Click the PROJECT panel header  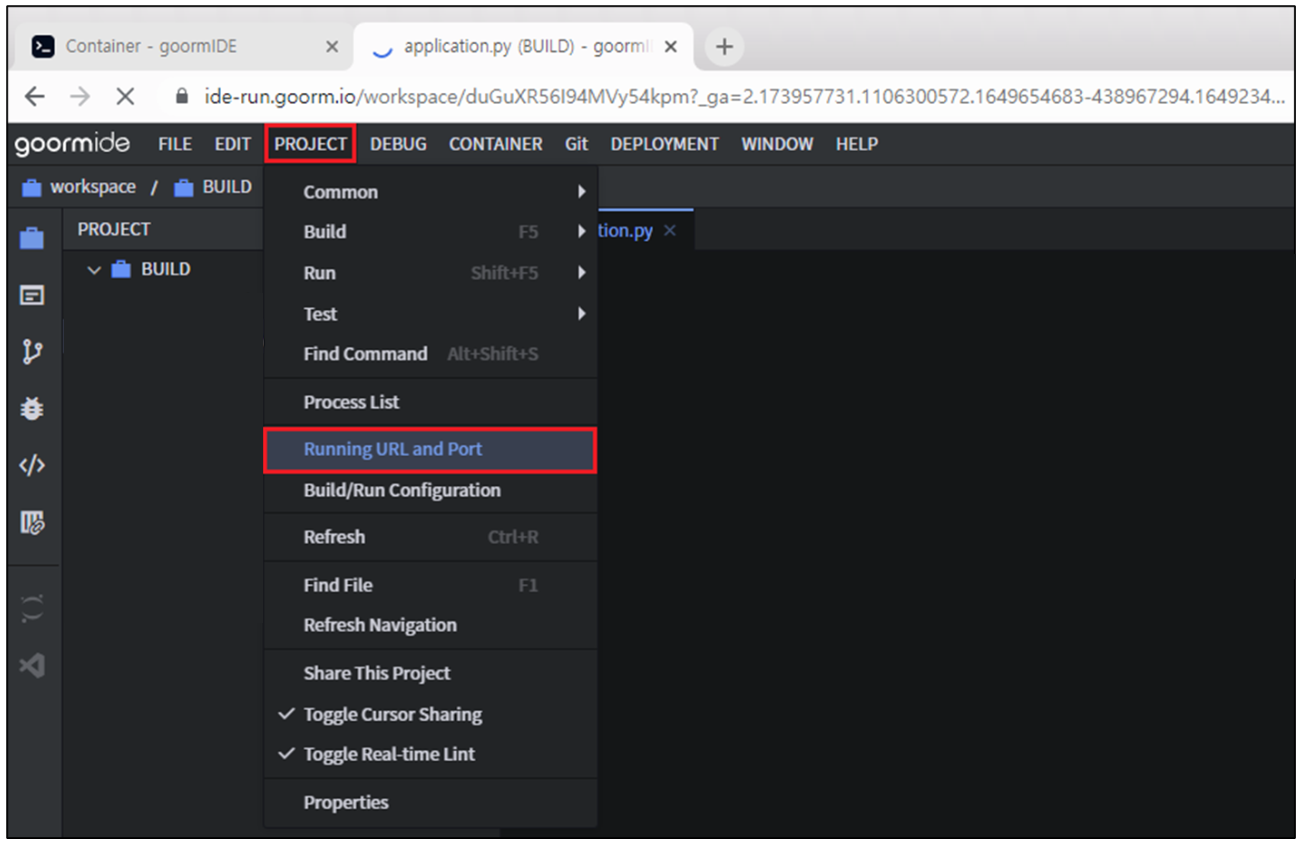114,229
